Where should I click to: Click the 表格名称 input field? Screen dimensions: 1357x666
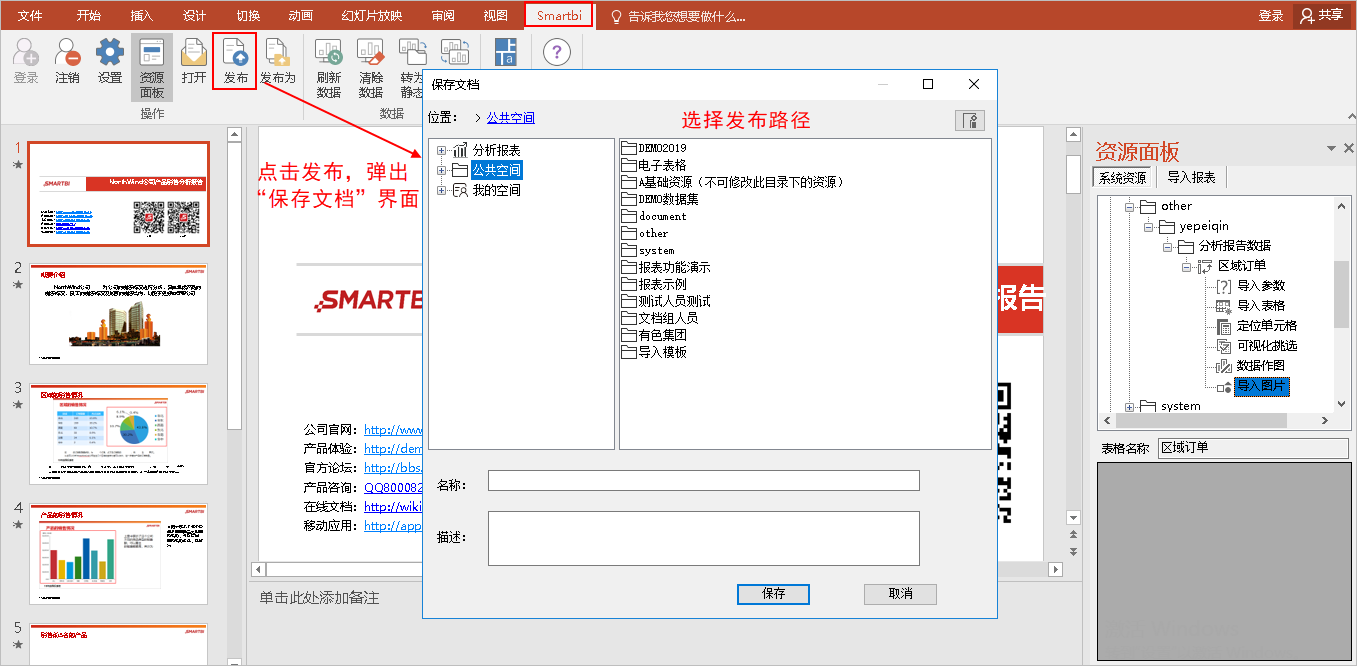(1252, 448)
